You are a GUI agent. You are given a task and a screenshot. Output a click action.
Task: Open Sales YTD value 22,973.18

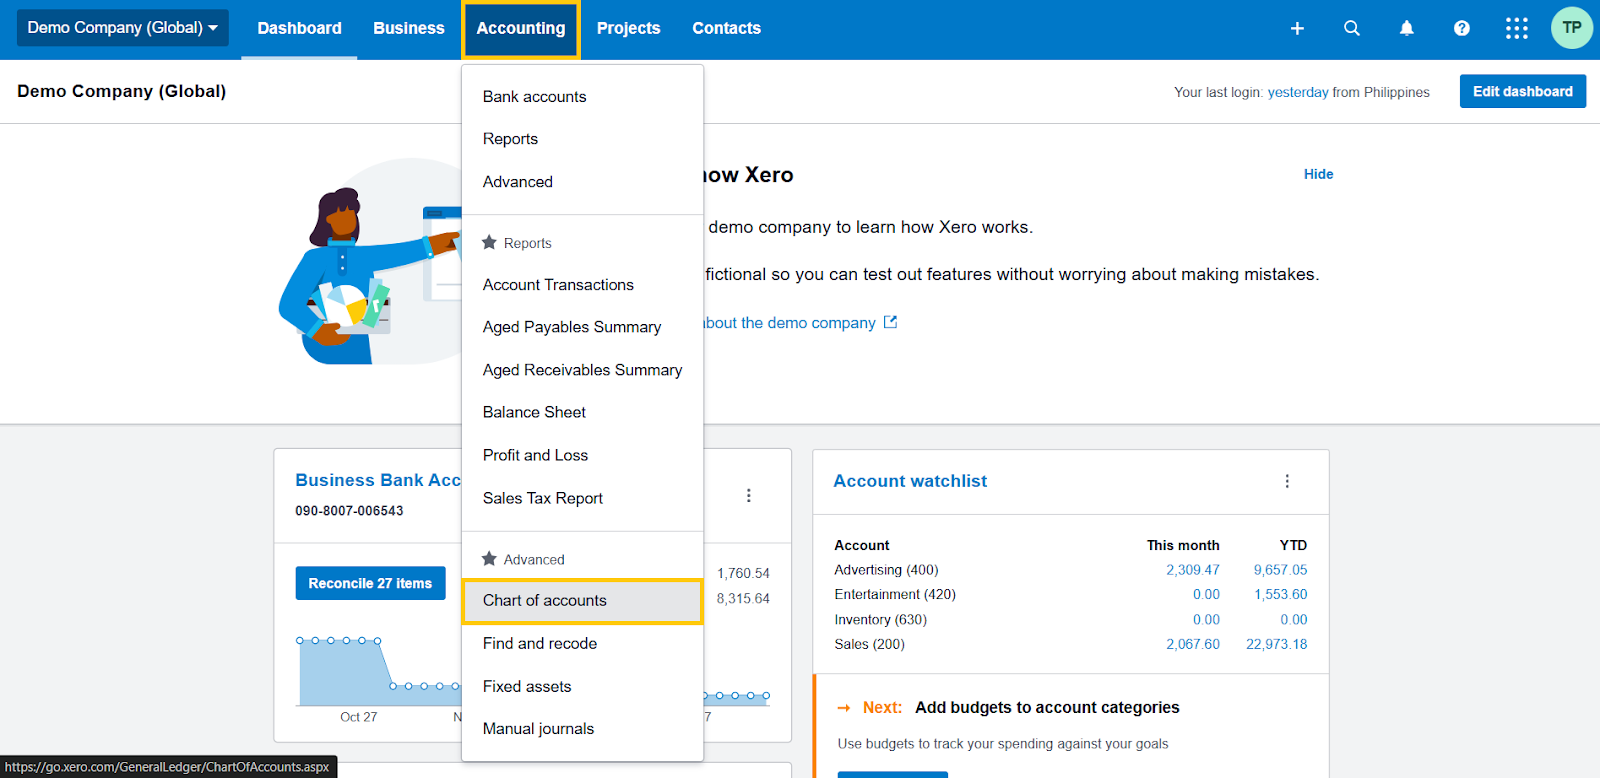tap(1276, 644)
